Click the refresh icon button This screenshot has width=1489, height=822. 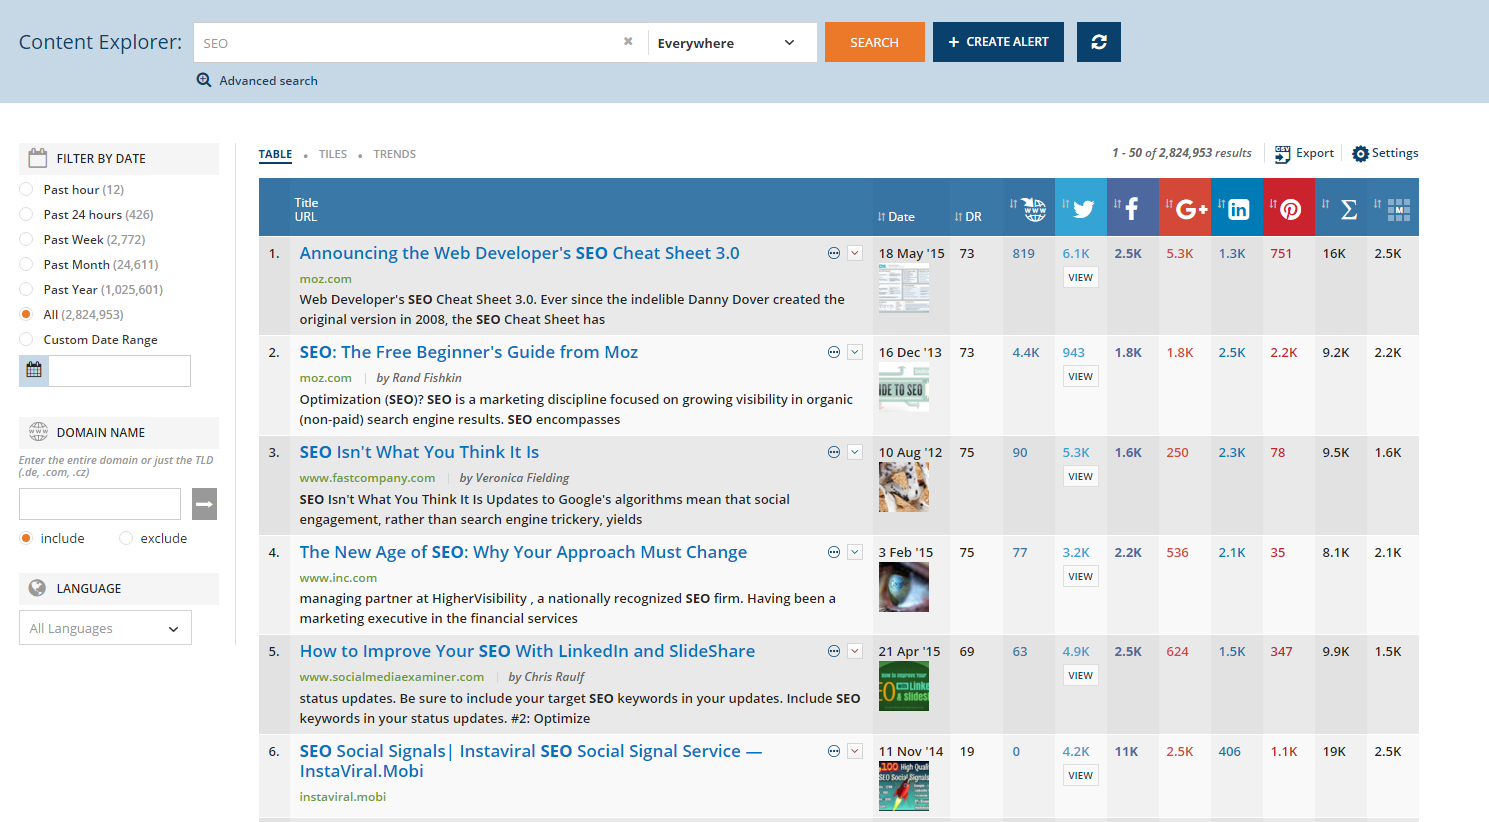[1098, 42]
